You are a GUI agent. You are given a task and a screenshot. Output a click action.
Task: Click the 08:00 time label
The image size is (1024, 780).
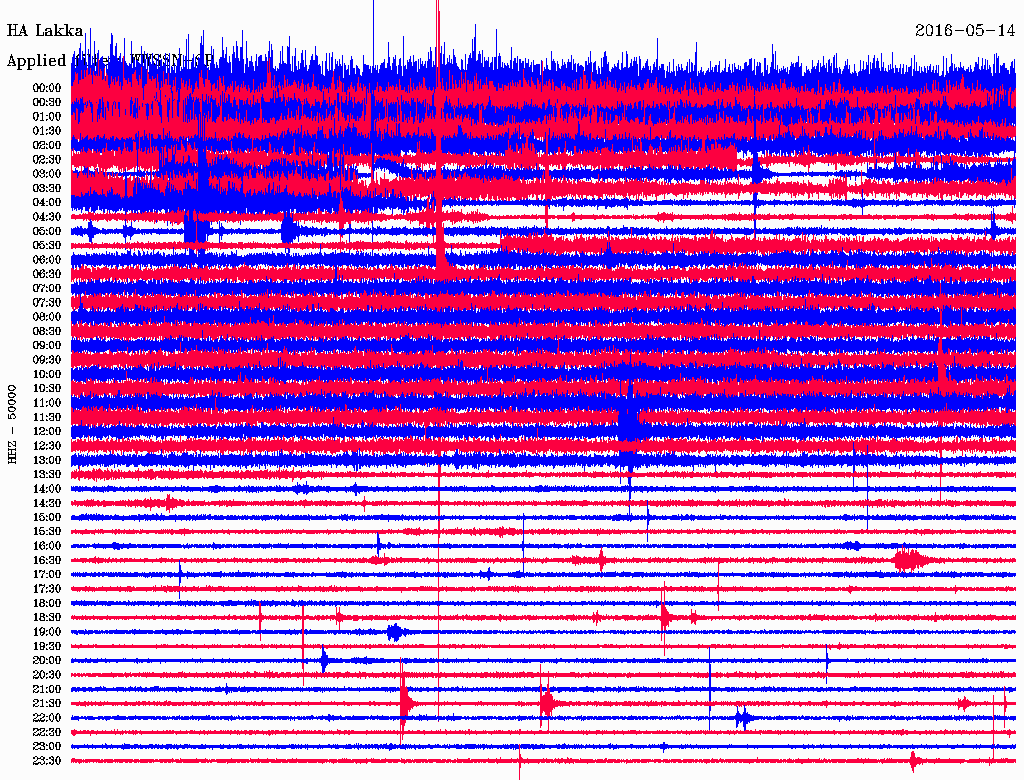pyautogui.click(x=47, y=317)
